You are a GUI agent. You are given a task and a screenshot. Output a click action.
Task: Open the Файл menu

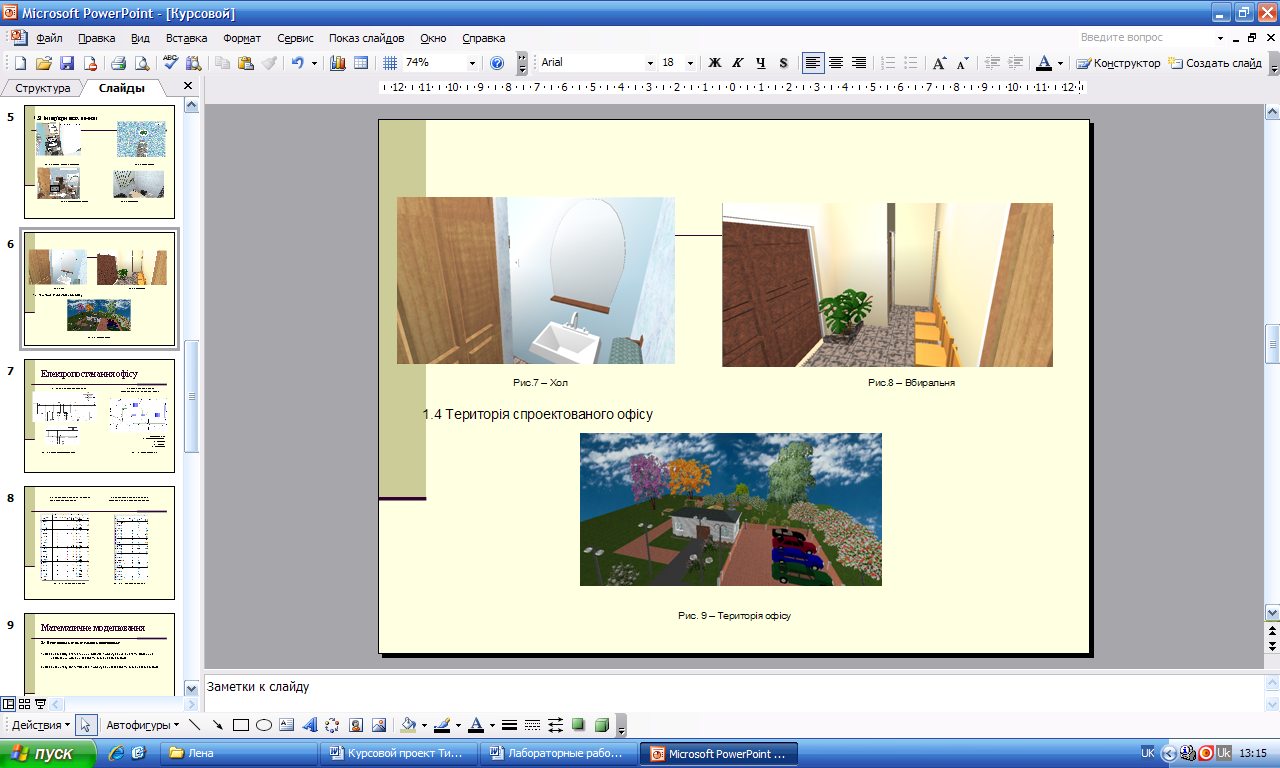tap(49, 38)
